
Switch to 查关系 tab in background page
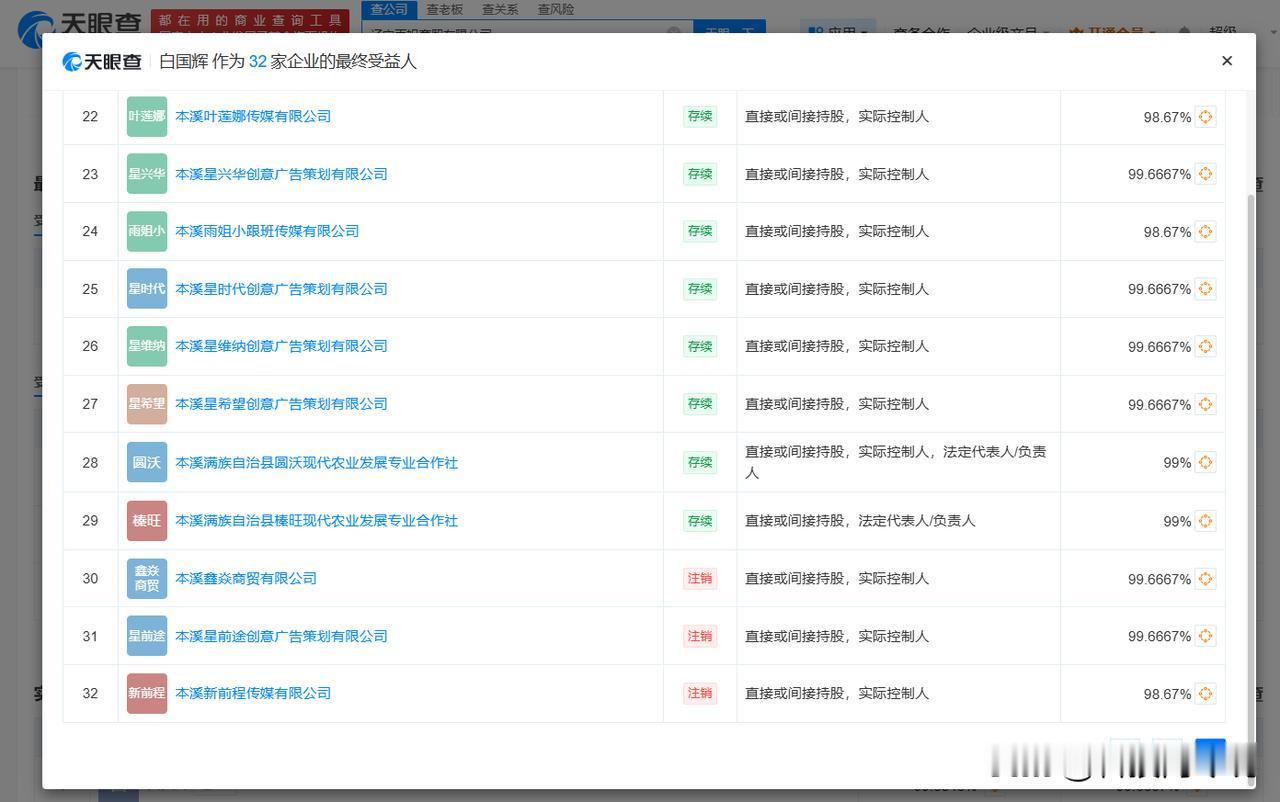[500, 9]
